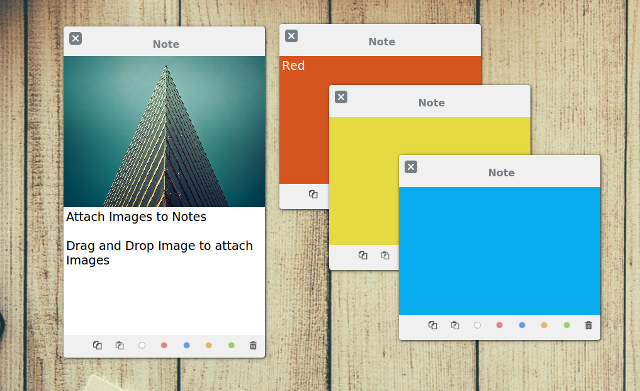The image size is (640, 391).
Task: Click copy icon on the red note
Action: (313, 194)
